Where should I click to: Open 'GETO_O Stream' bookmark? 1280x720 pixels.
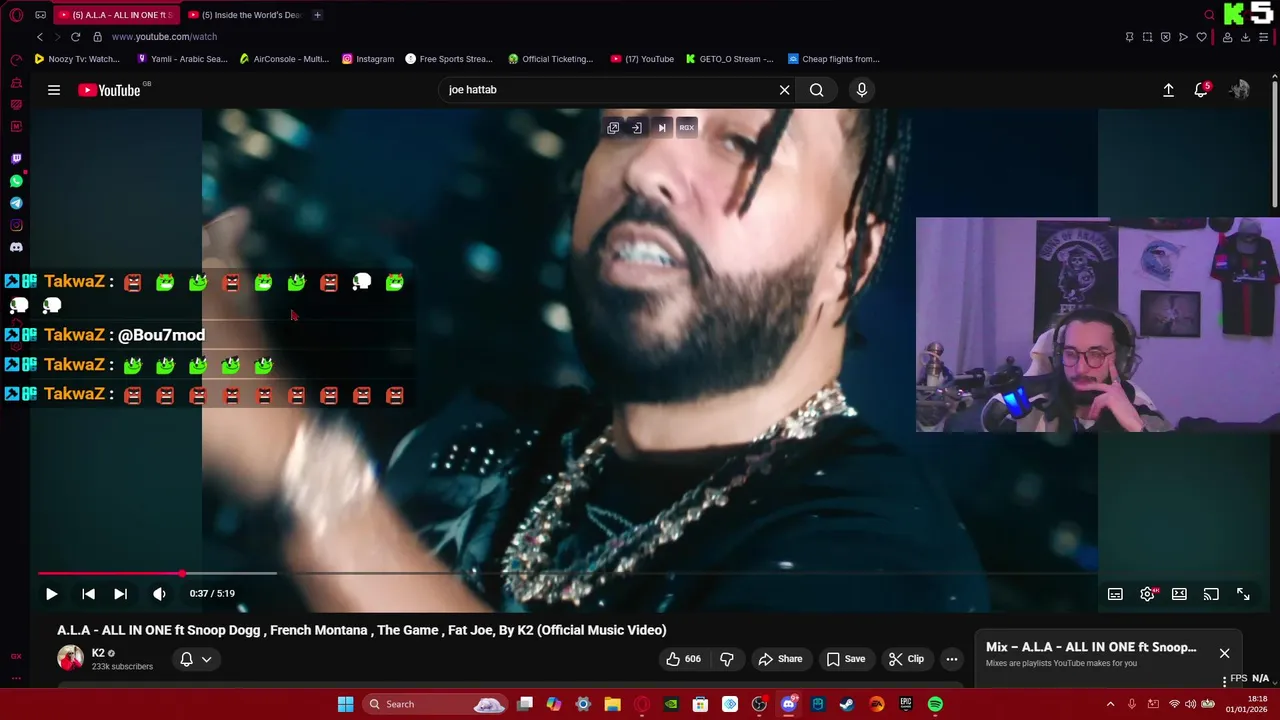point(730,59)
